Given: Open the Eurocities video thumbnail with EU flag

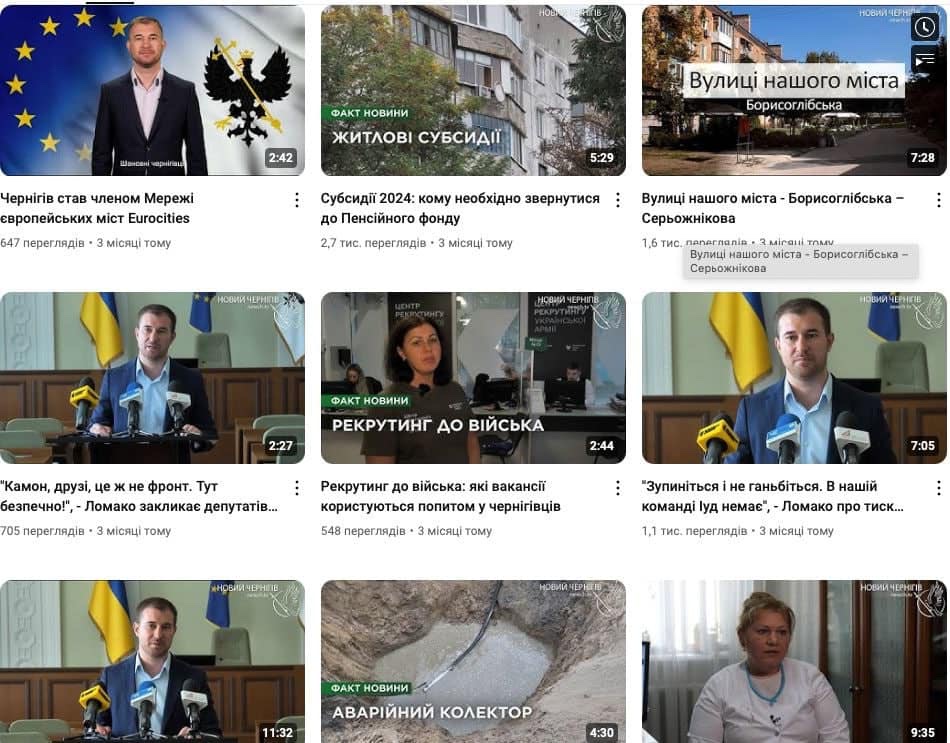Looking at the screenshot, I should (152, 90).
